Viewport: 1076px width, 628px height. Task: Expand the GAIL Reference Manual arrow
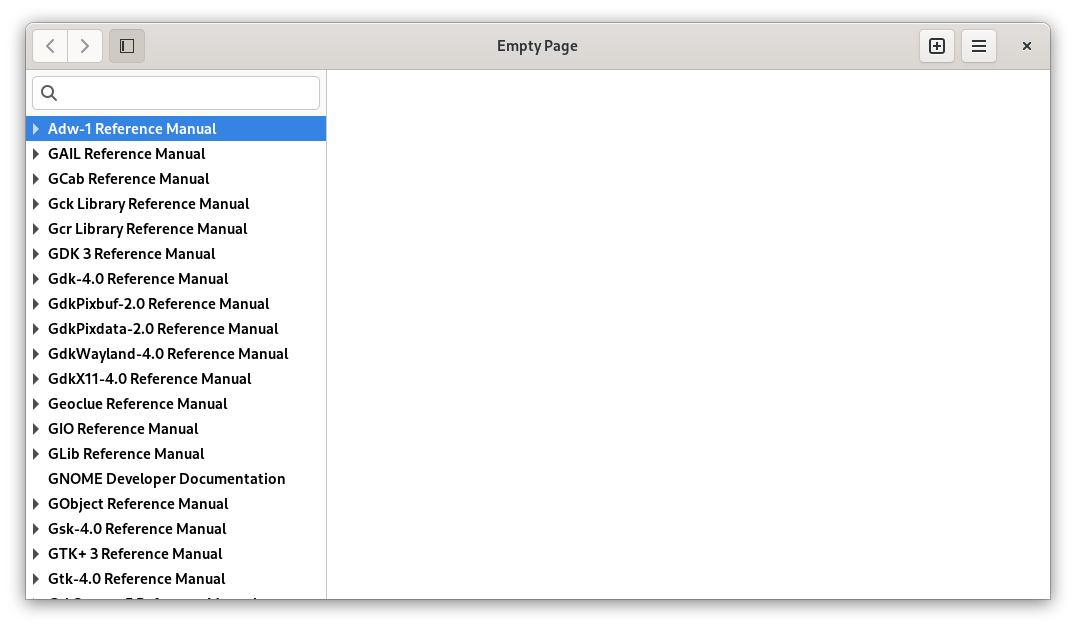pyautogui.click(x=36, y=154)
